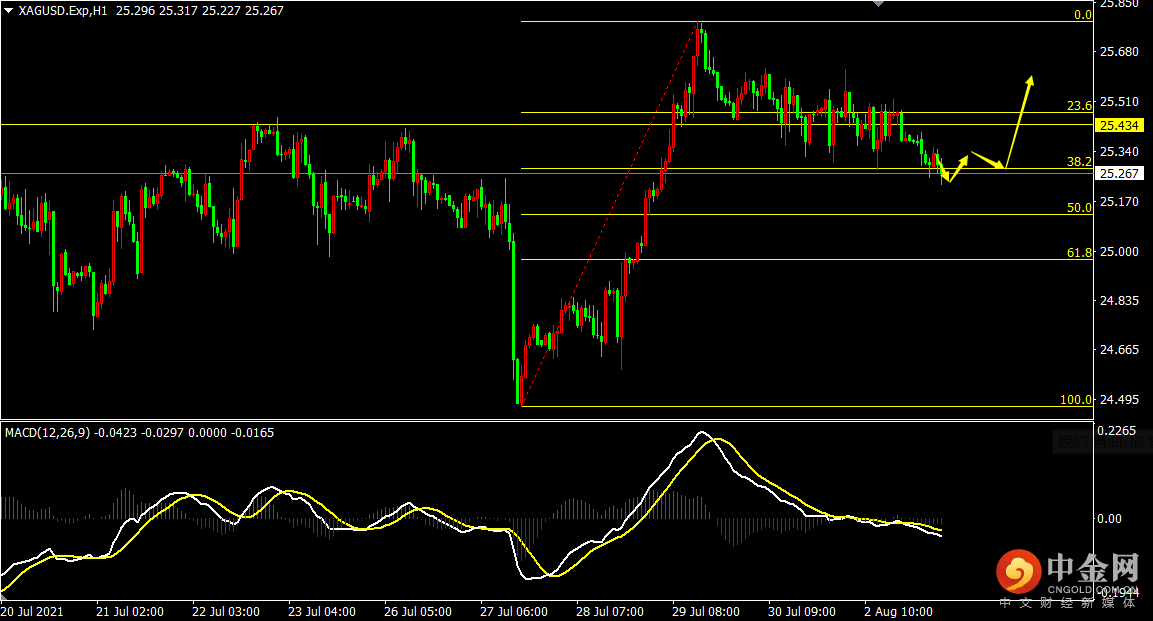Click the 2 Aug 10:00 time label

898,611
